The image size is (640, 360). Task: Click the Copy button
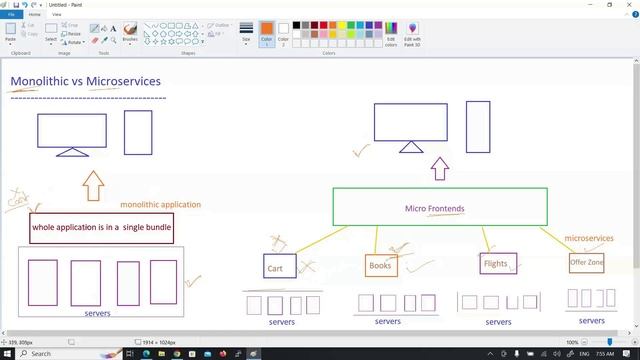coord(29,34)
